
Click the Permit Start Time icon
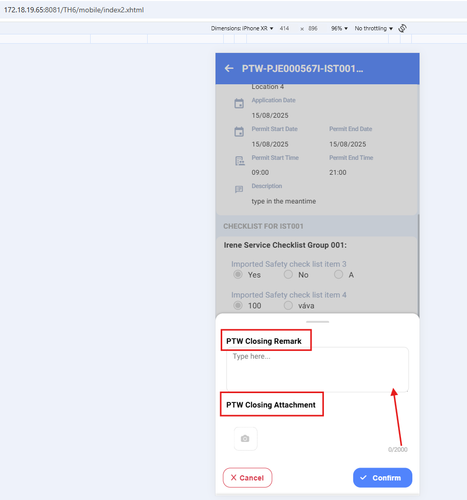click(x=240, y=161)
